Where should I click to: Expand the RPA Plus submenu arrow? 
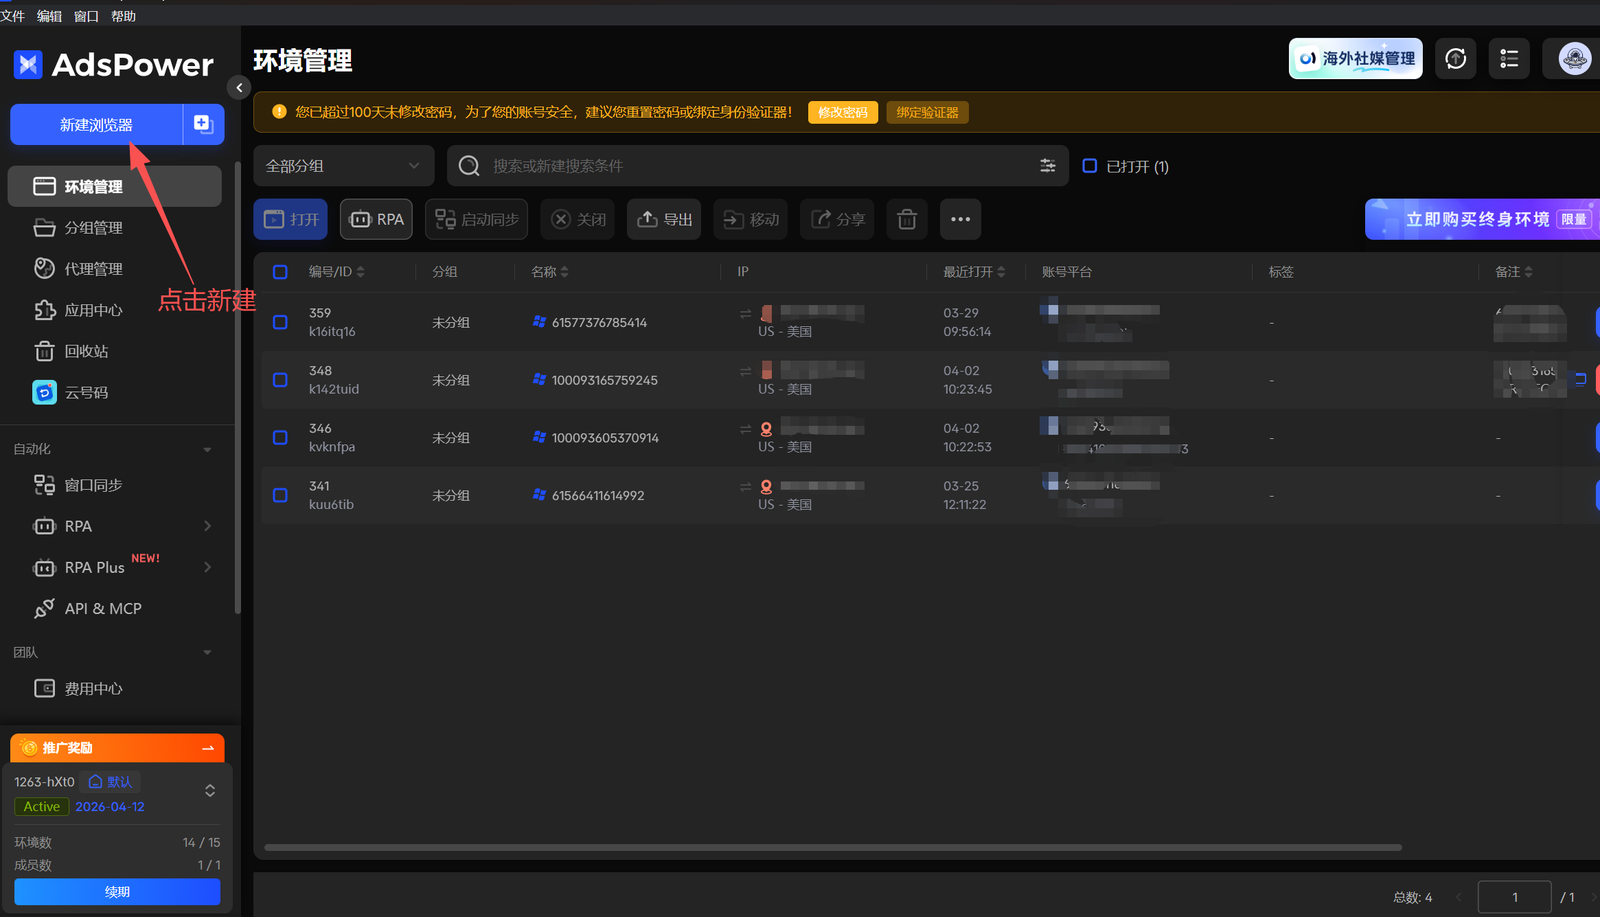pos(207,567)
